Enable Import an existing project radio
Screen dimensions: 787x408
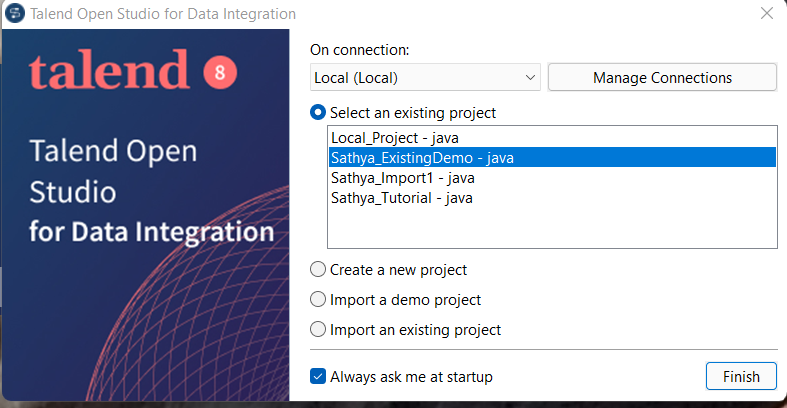click(318, 329)
